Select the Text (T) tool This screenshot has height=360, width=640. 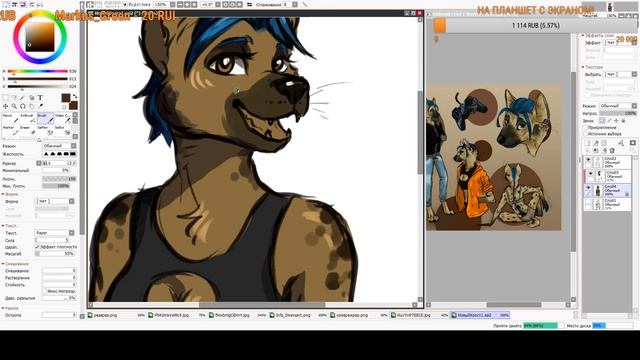click(x=40, y=98)
